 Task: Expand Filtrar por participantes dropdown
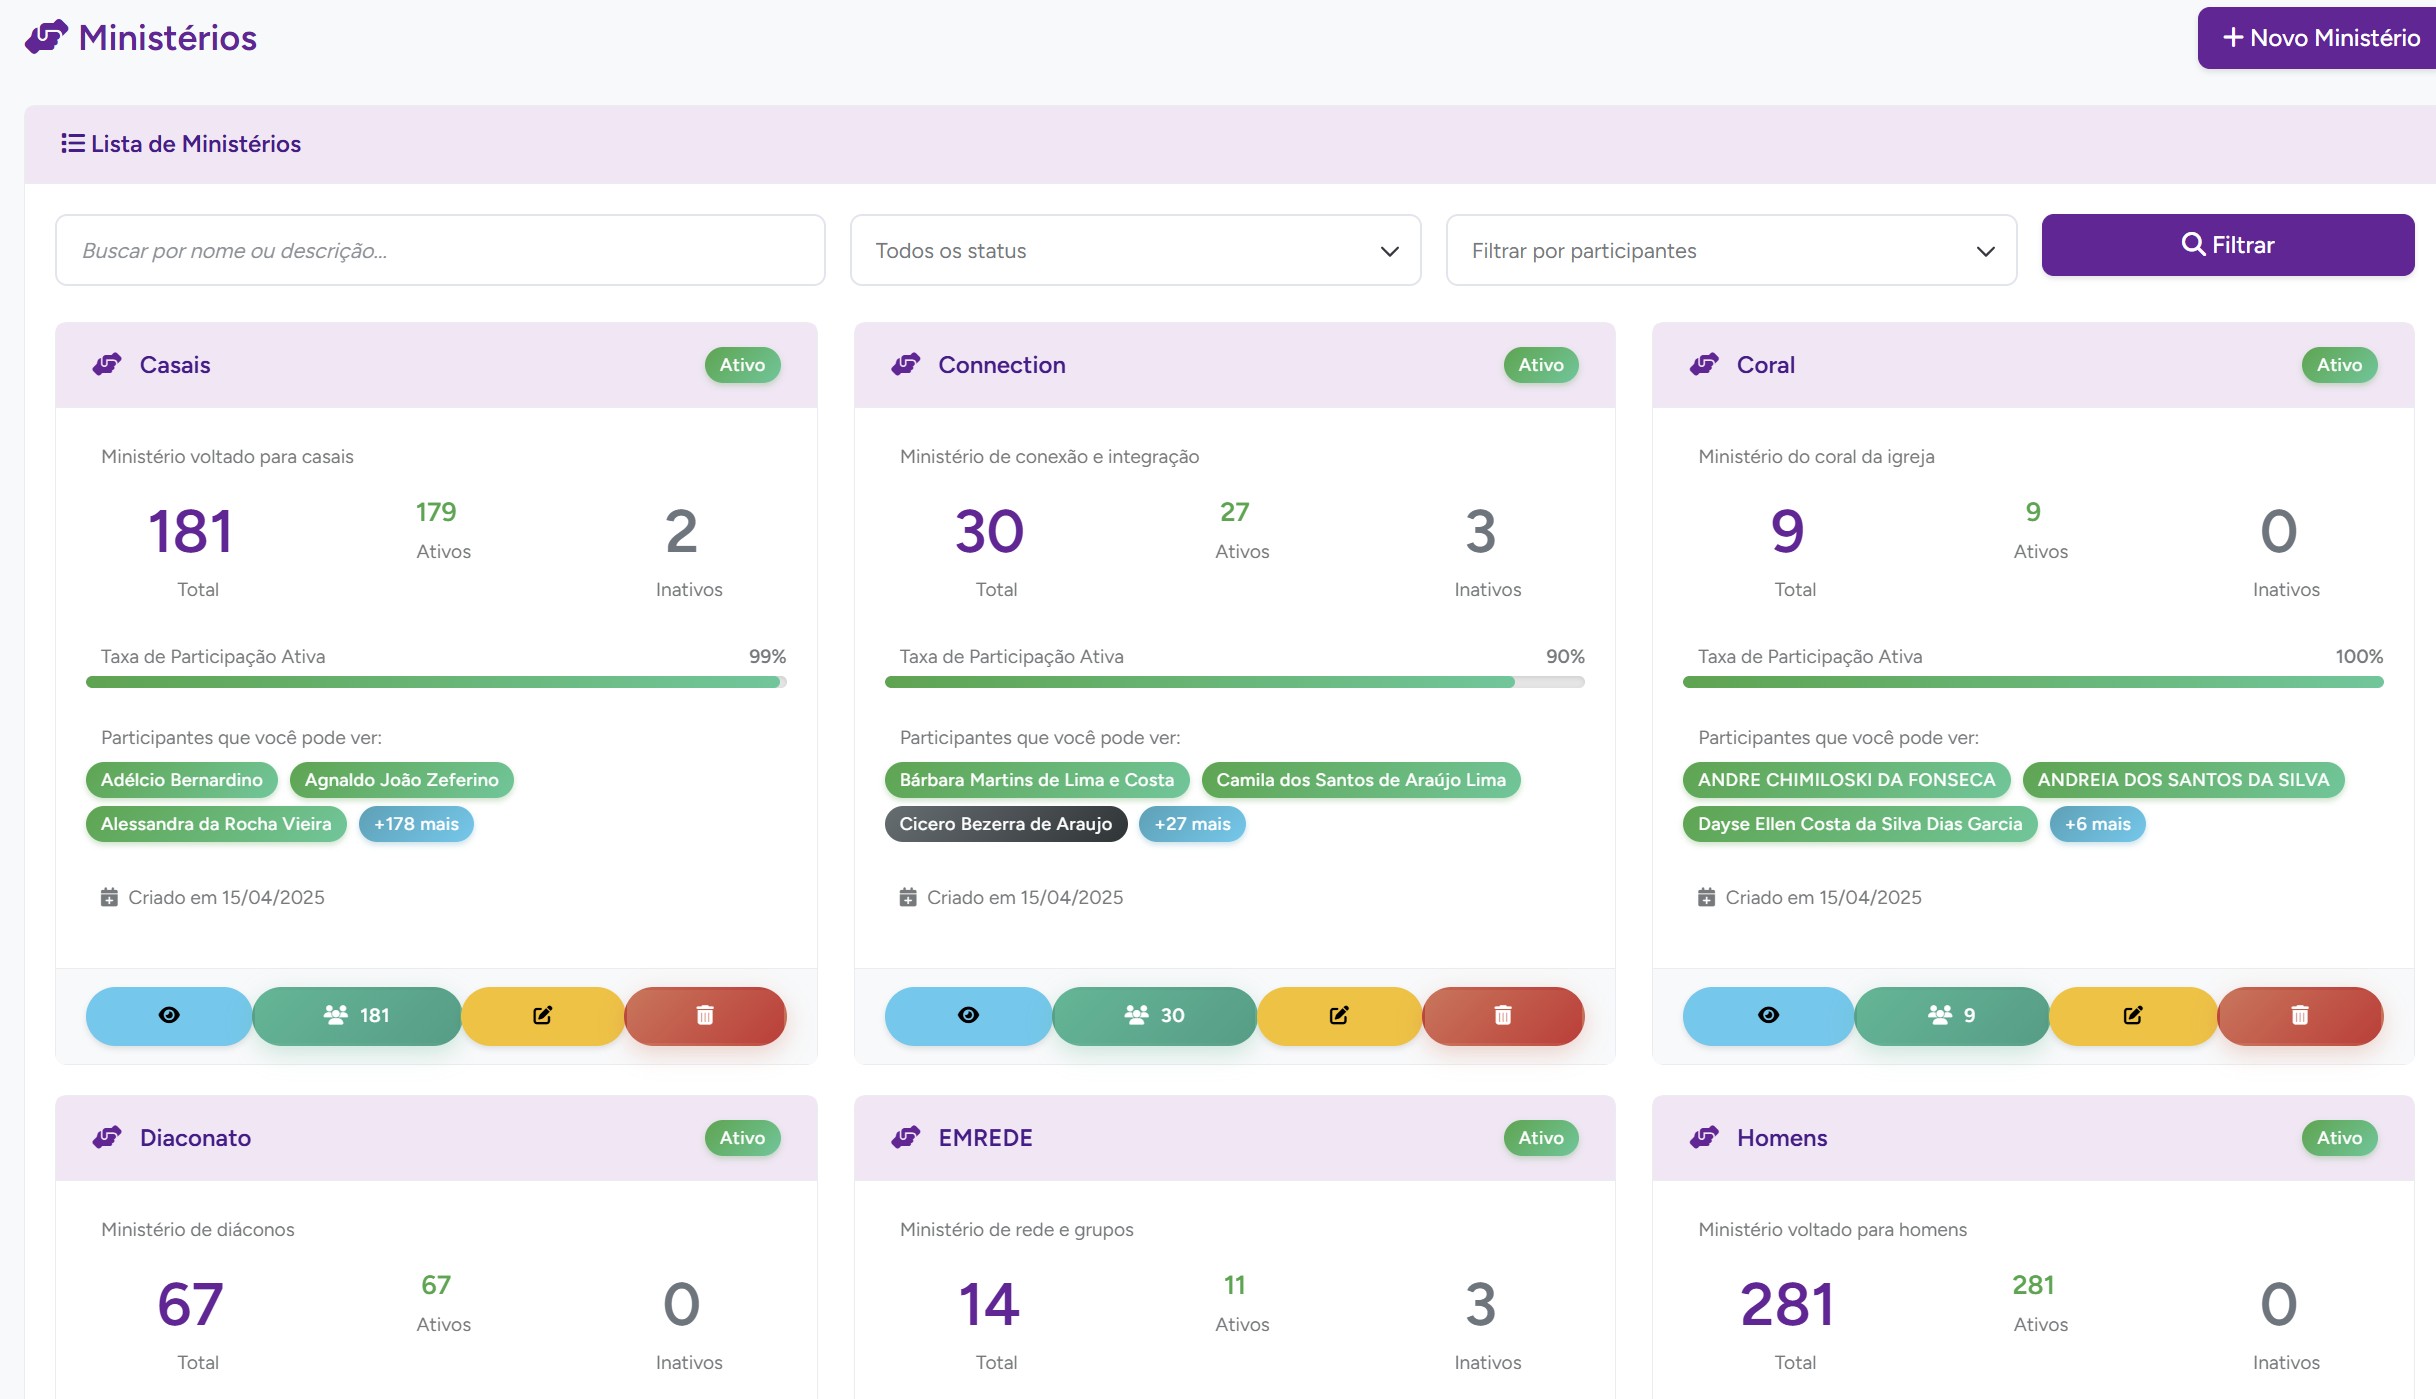click(x=1731, y=251)
